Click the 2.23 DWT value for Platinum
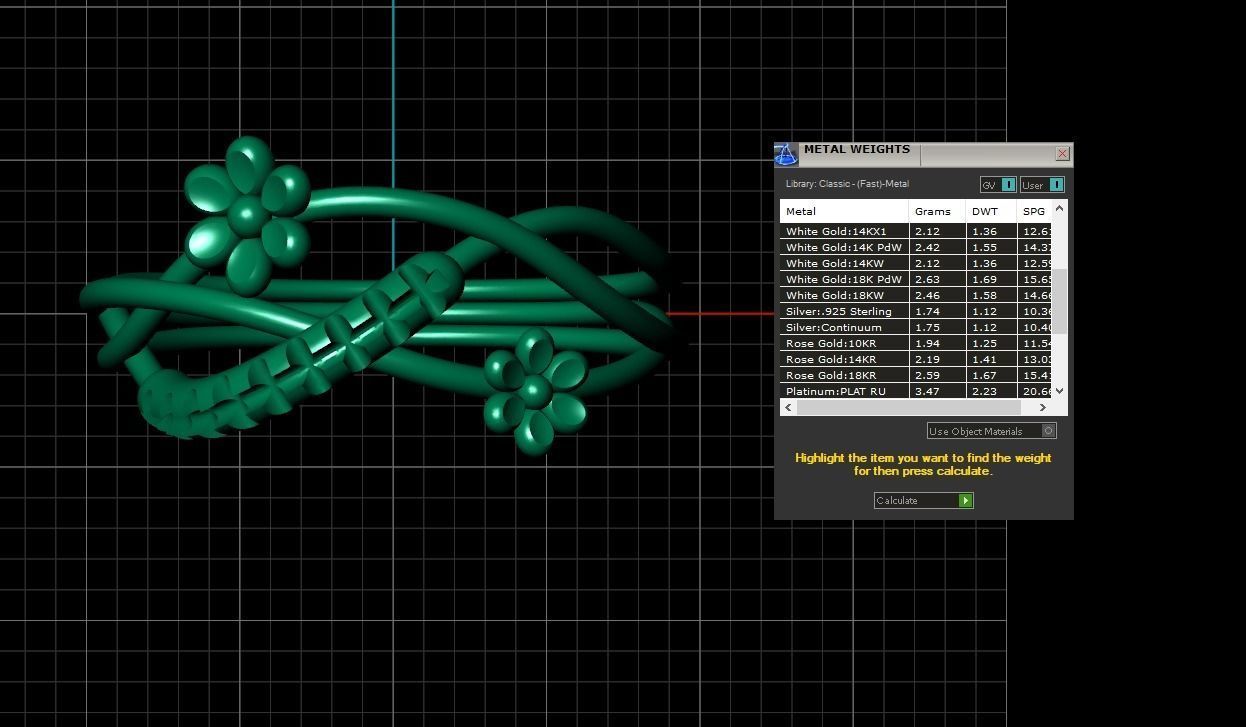The width and height of the screenshot is (1246, 727). 984,391
